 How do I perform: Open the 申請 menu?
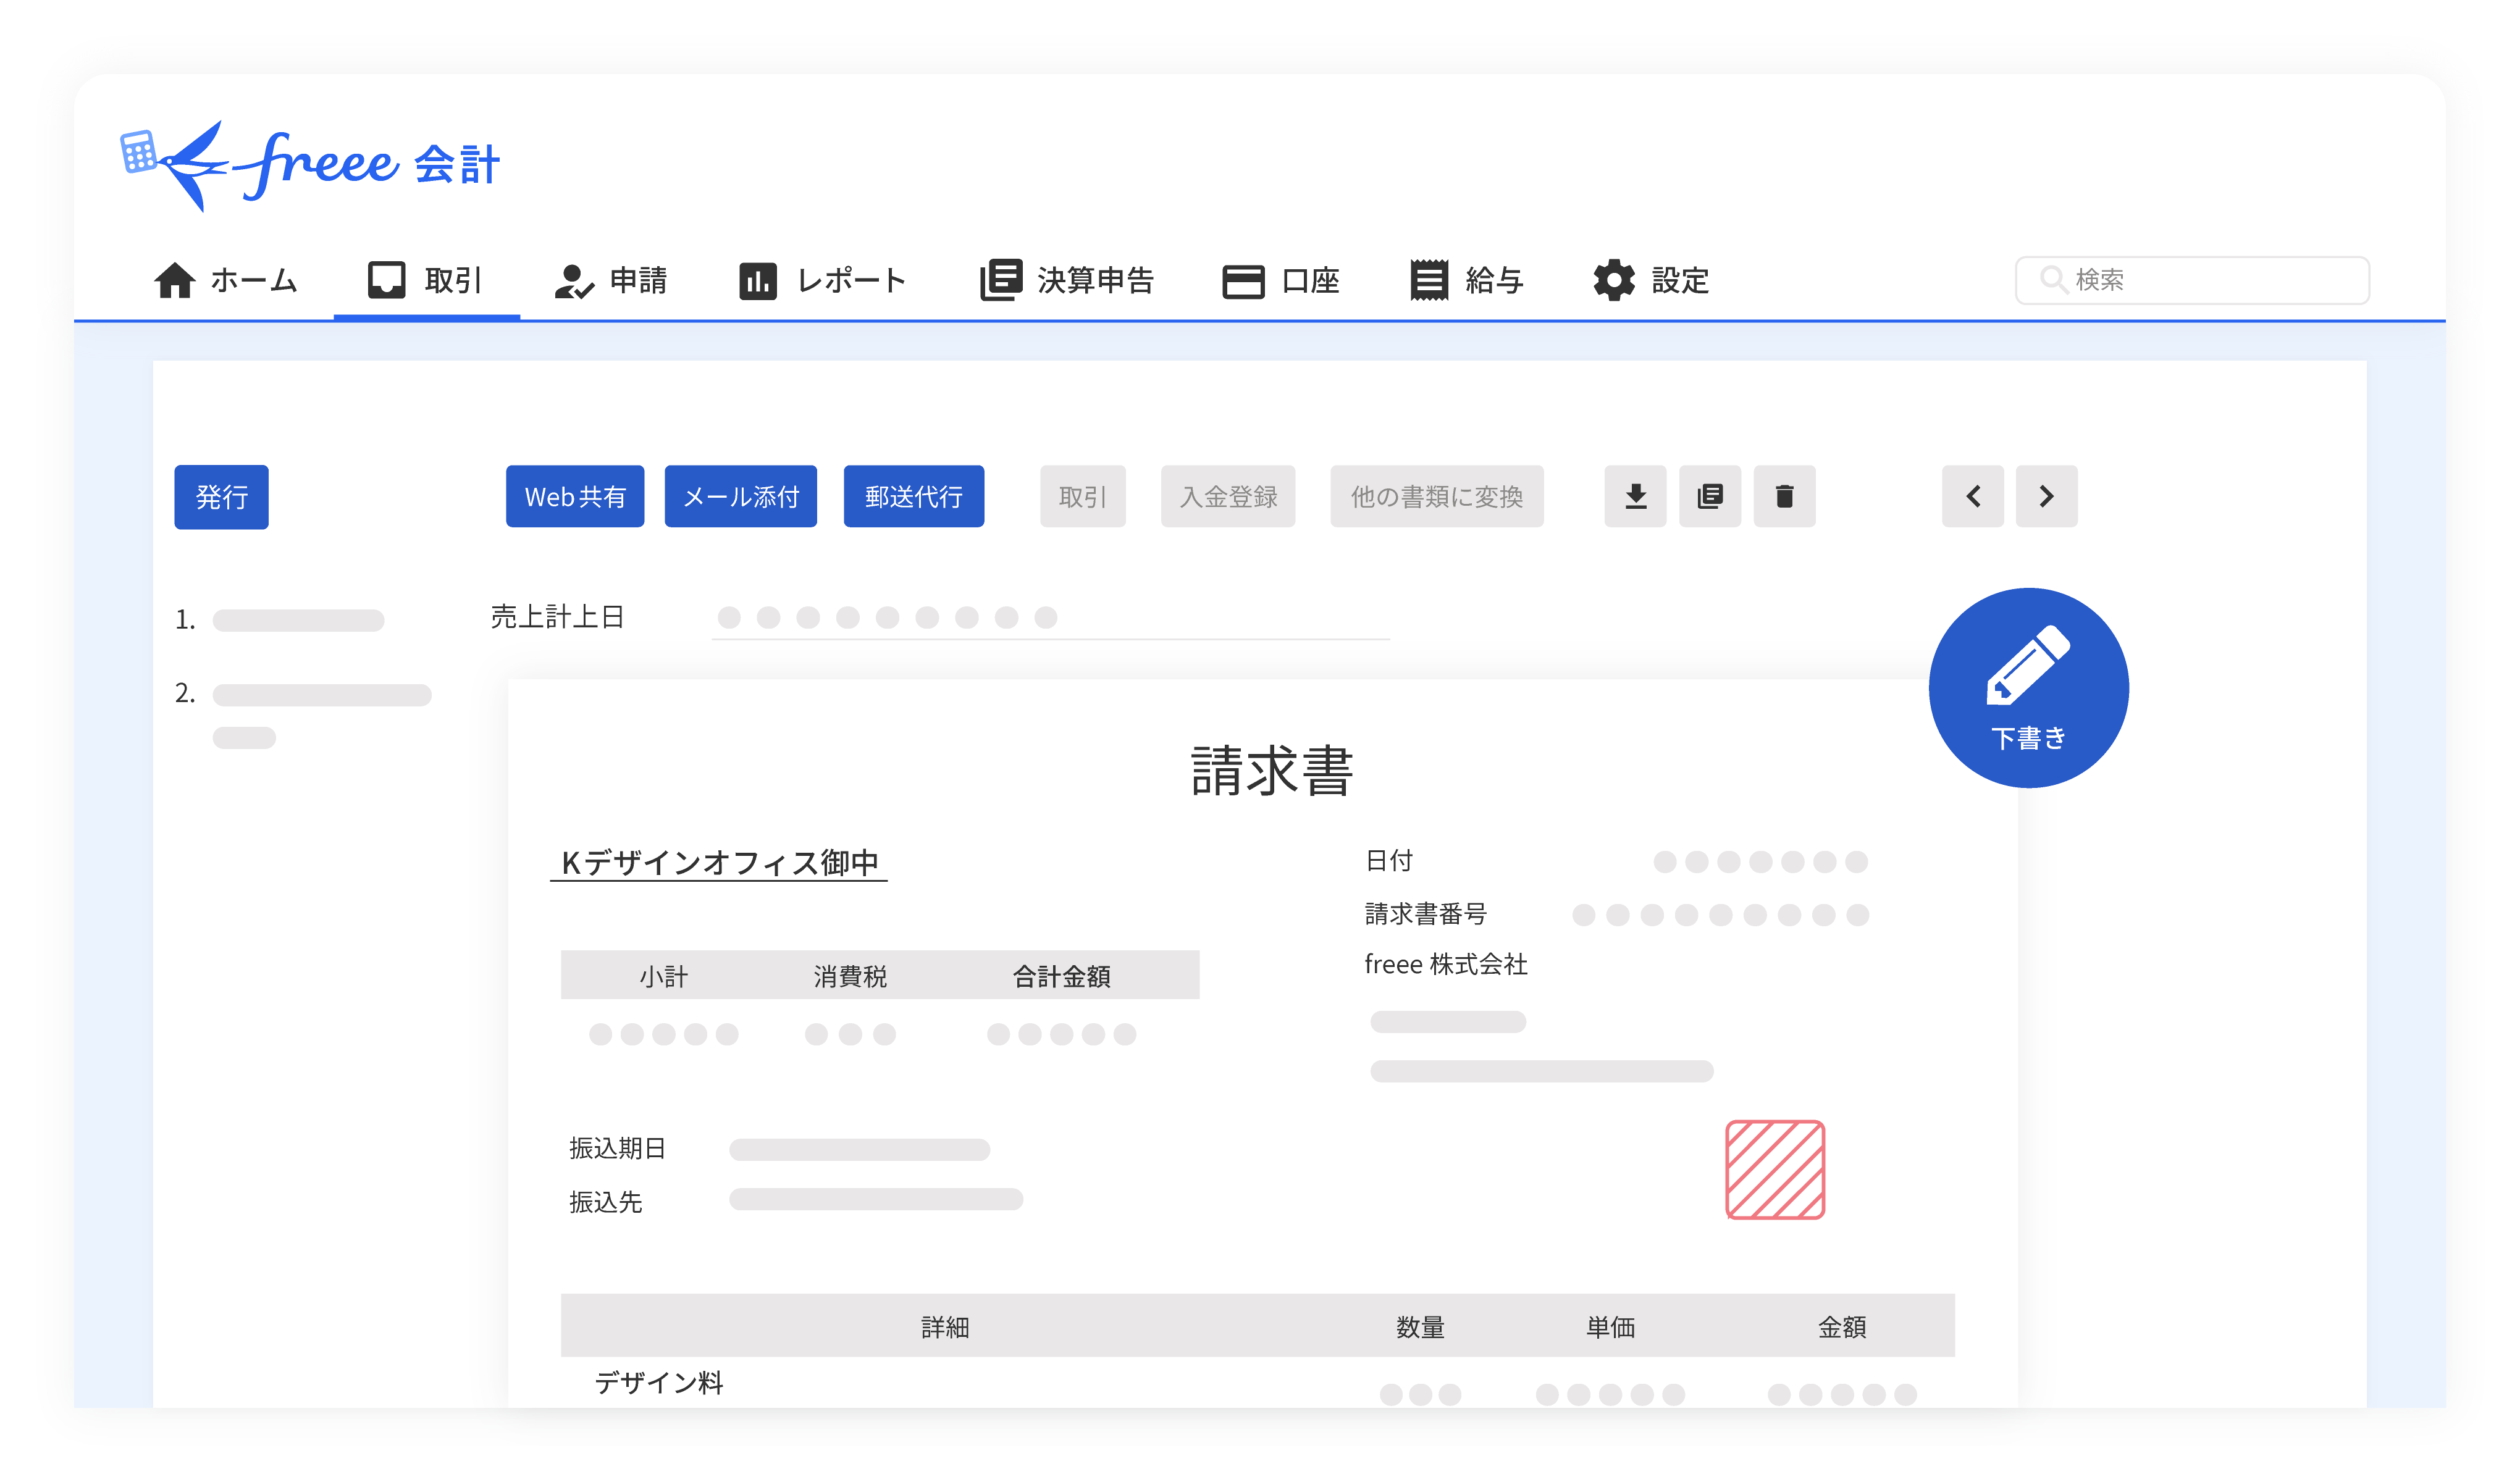[x=611, y=280]
